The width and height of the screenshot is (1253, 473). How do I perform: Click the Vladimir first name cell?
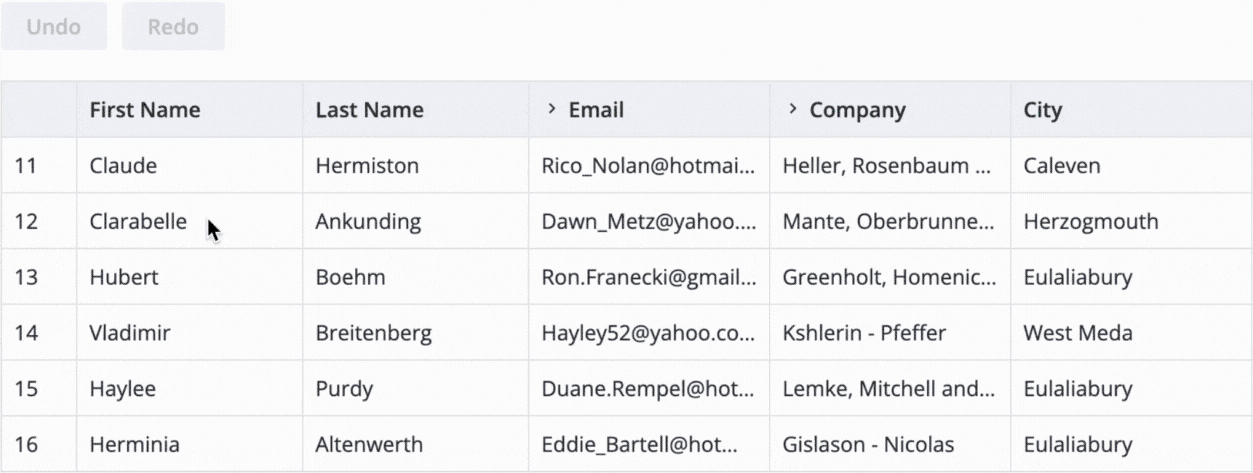(130, 333)
